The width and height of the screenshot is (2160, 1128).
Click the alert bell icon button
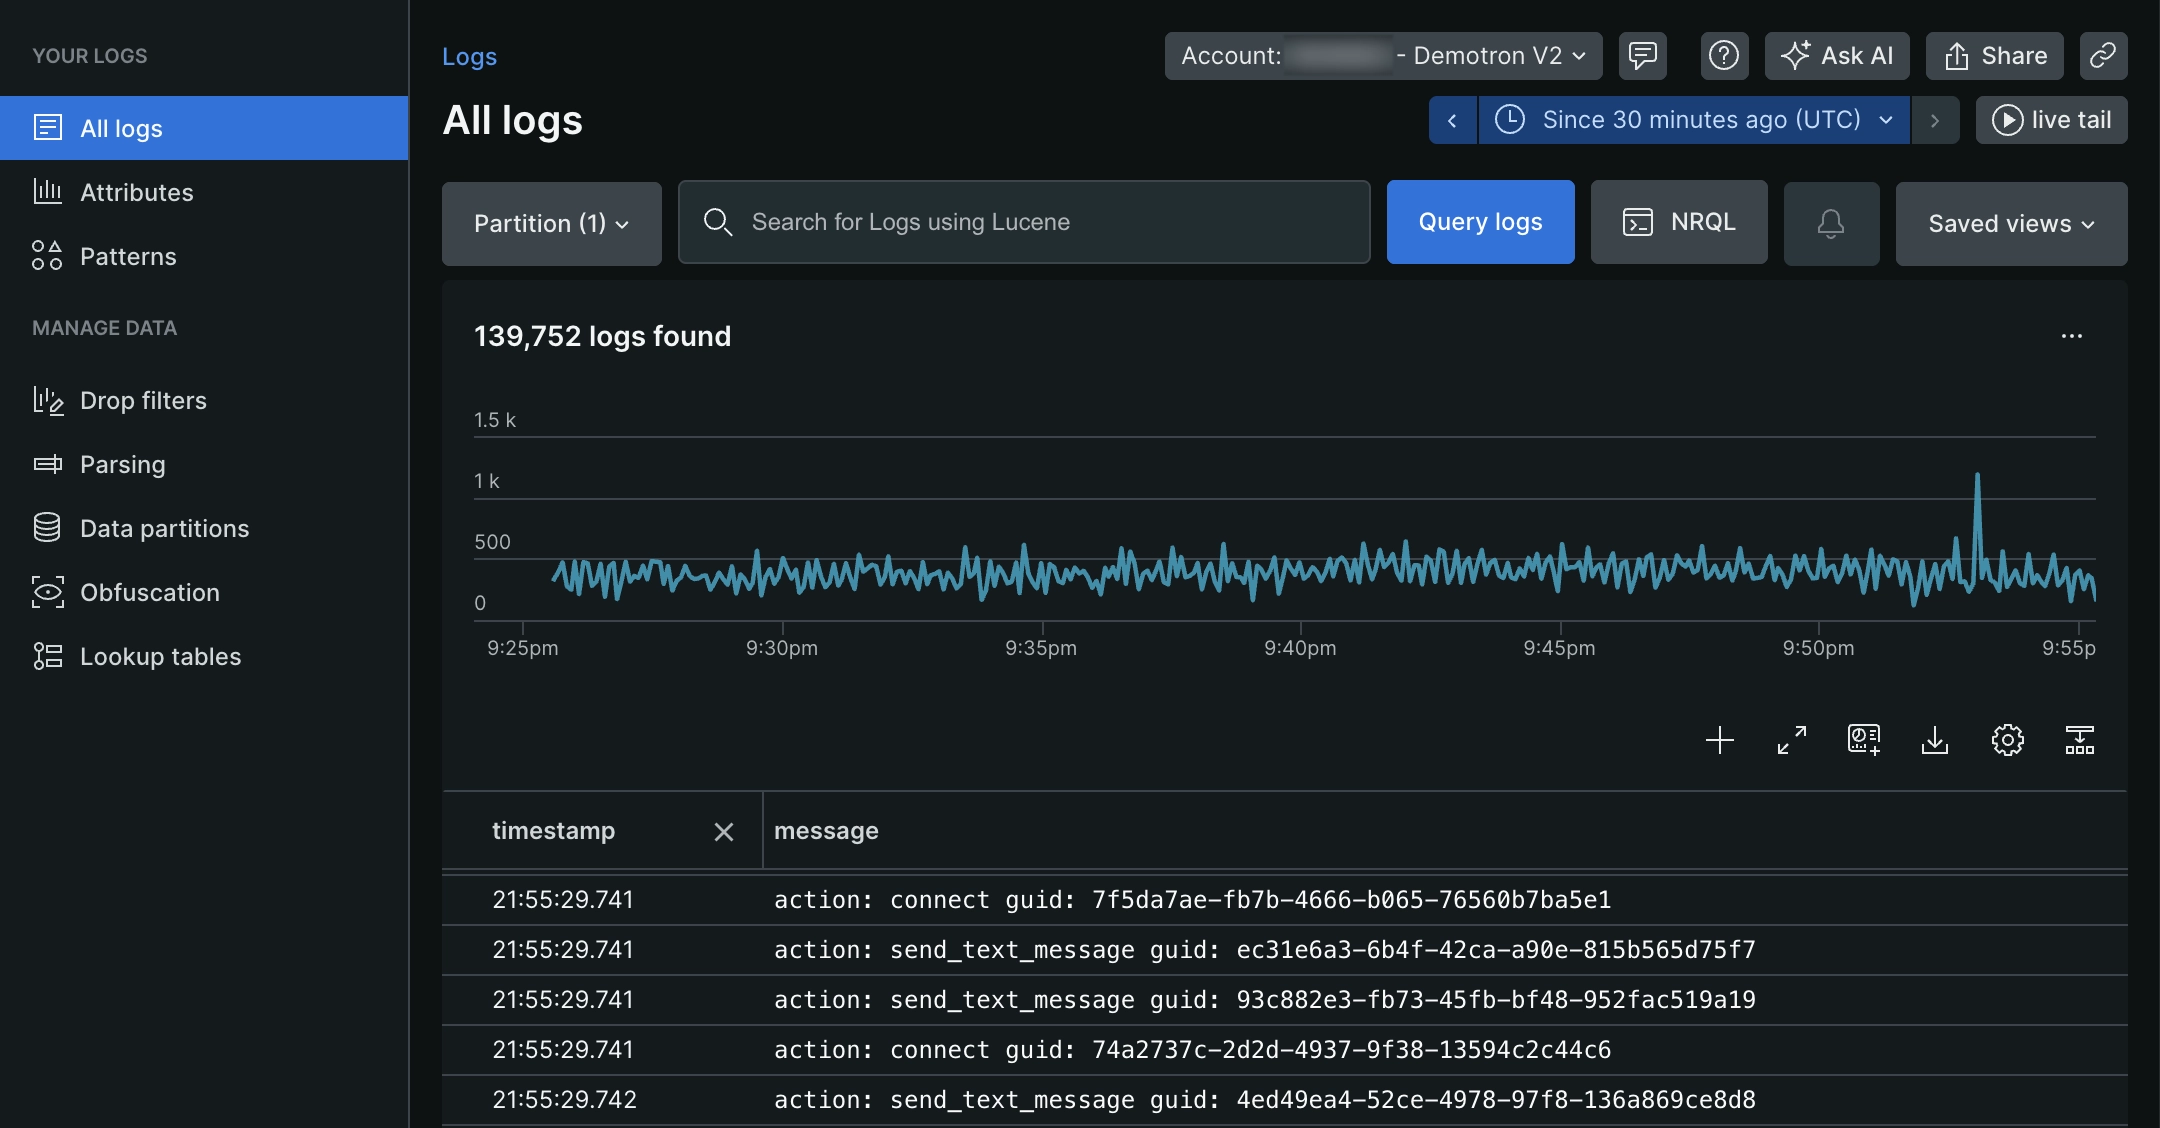click(1831, 223)
